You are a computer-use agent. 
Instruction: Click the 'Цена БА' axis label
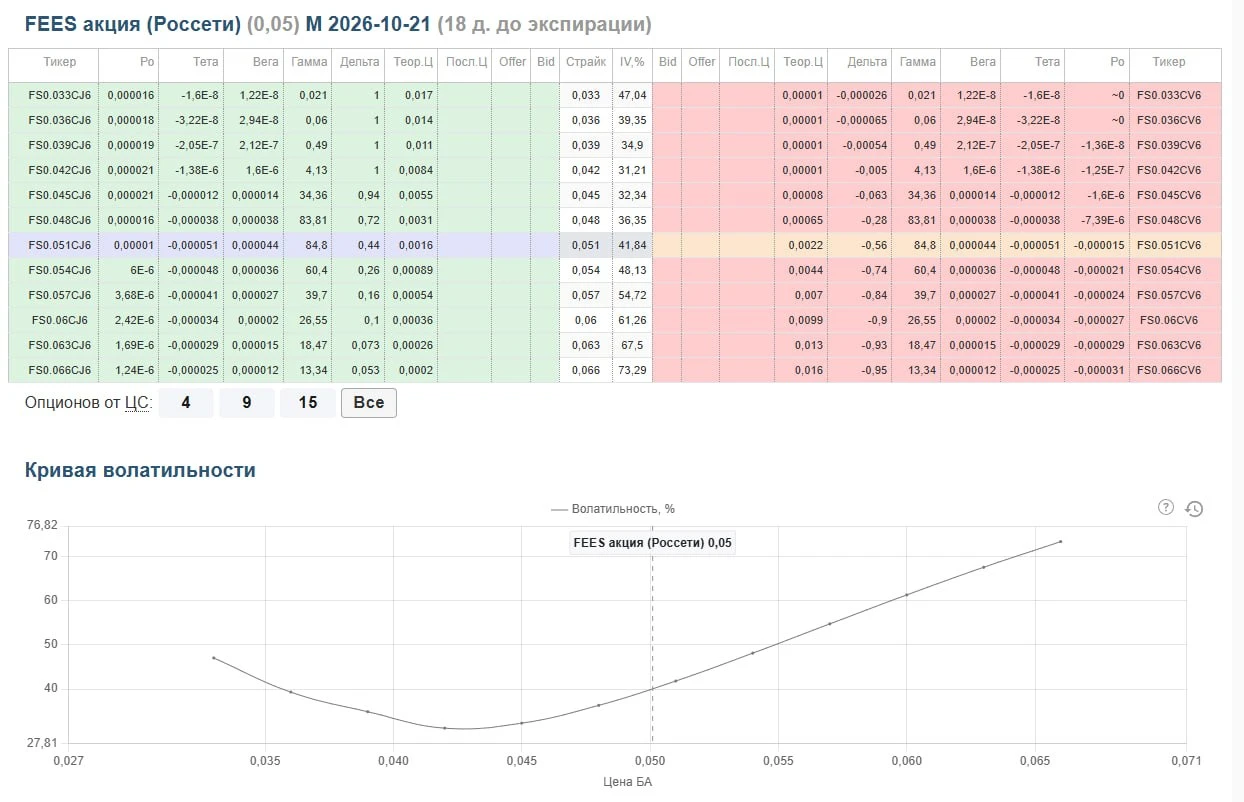point(628,782)
